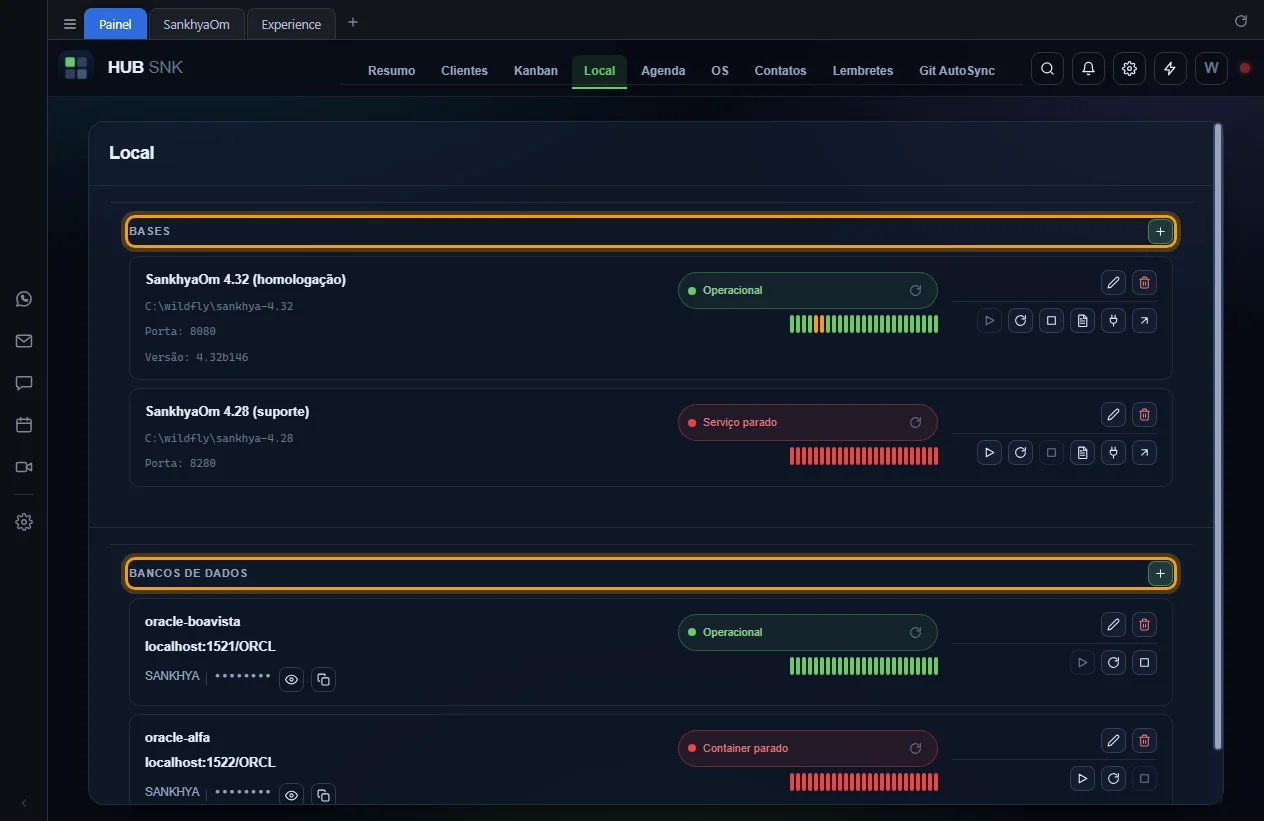
Task: Click the vertical scrollbar of the Local panel
Action: pyautogui.click(x=1217, y=437)
